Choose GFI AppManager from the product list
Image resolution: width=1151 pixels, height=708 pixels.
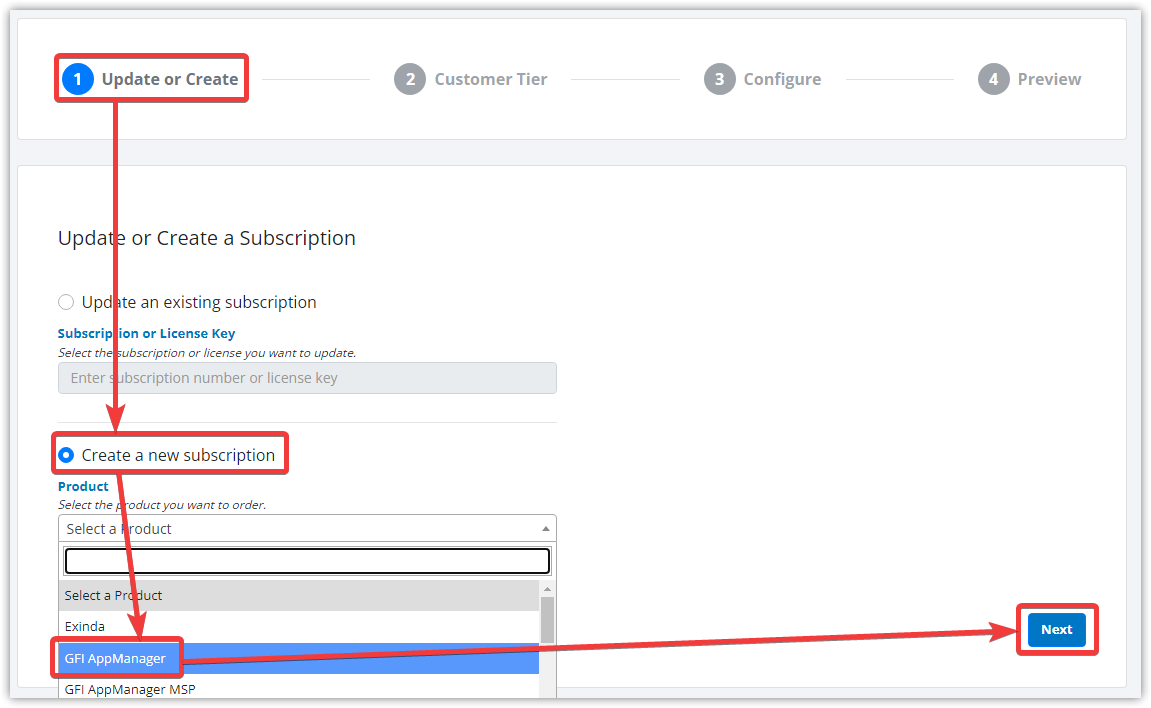[299, 659]
